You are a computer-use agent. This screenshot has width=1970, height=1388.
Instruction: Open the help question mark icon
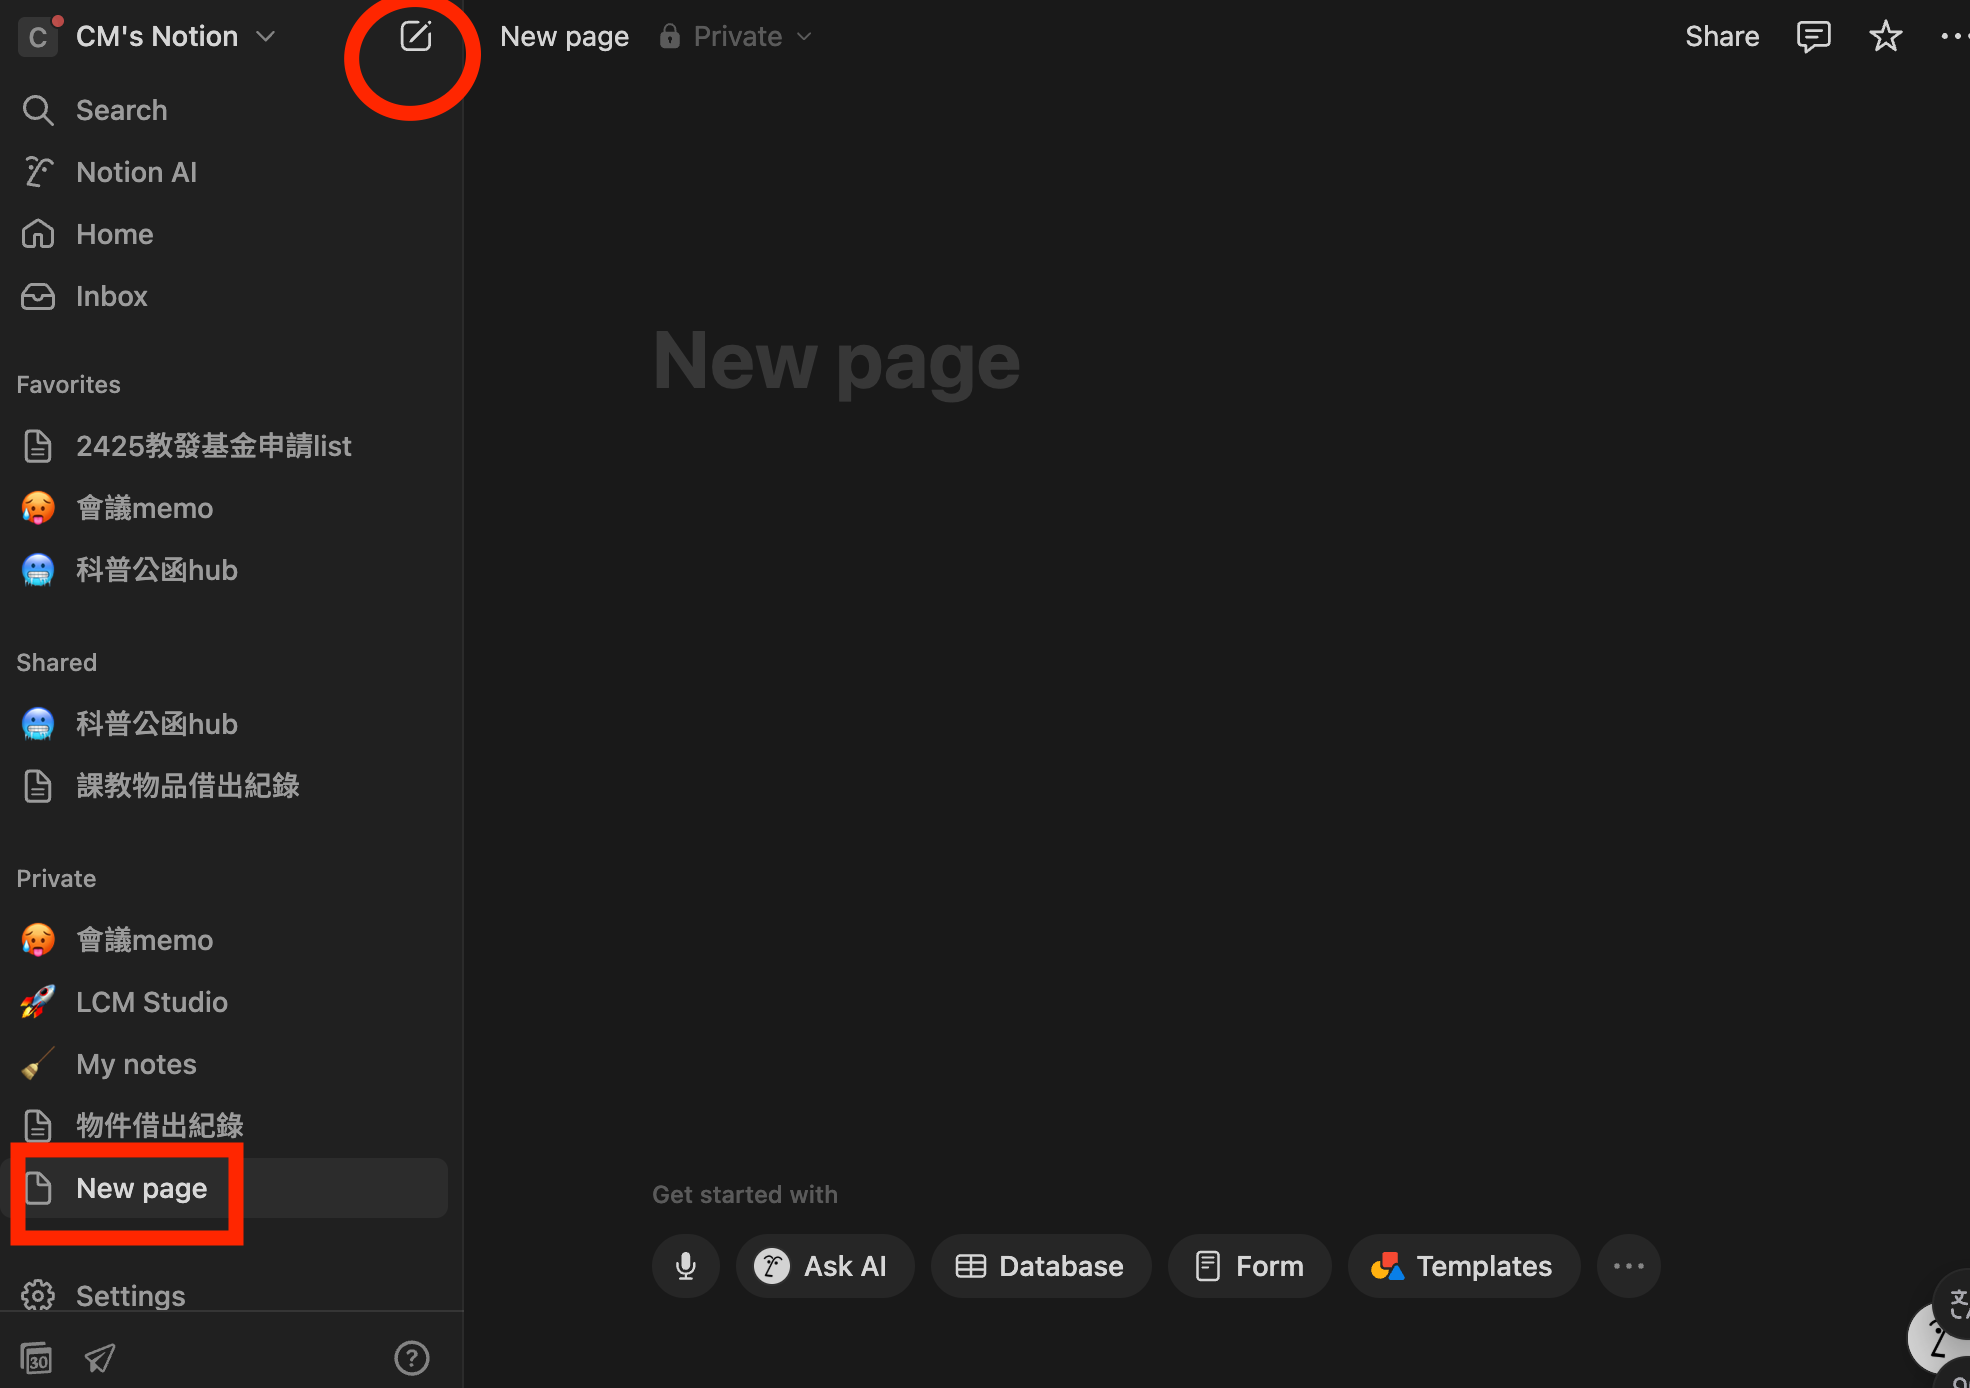pos(411,1358)
